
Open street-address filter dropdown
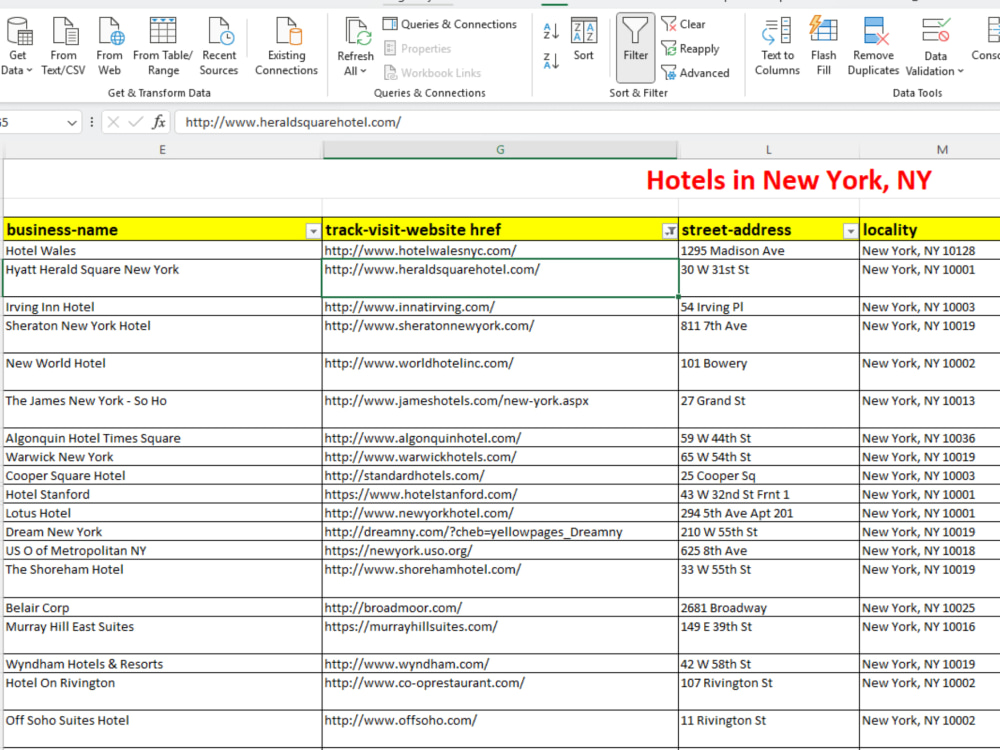[850, 231]
